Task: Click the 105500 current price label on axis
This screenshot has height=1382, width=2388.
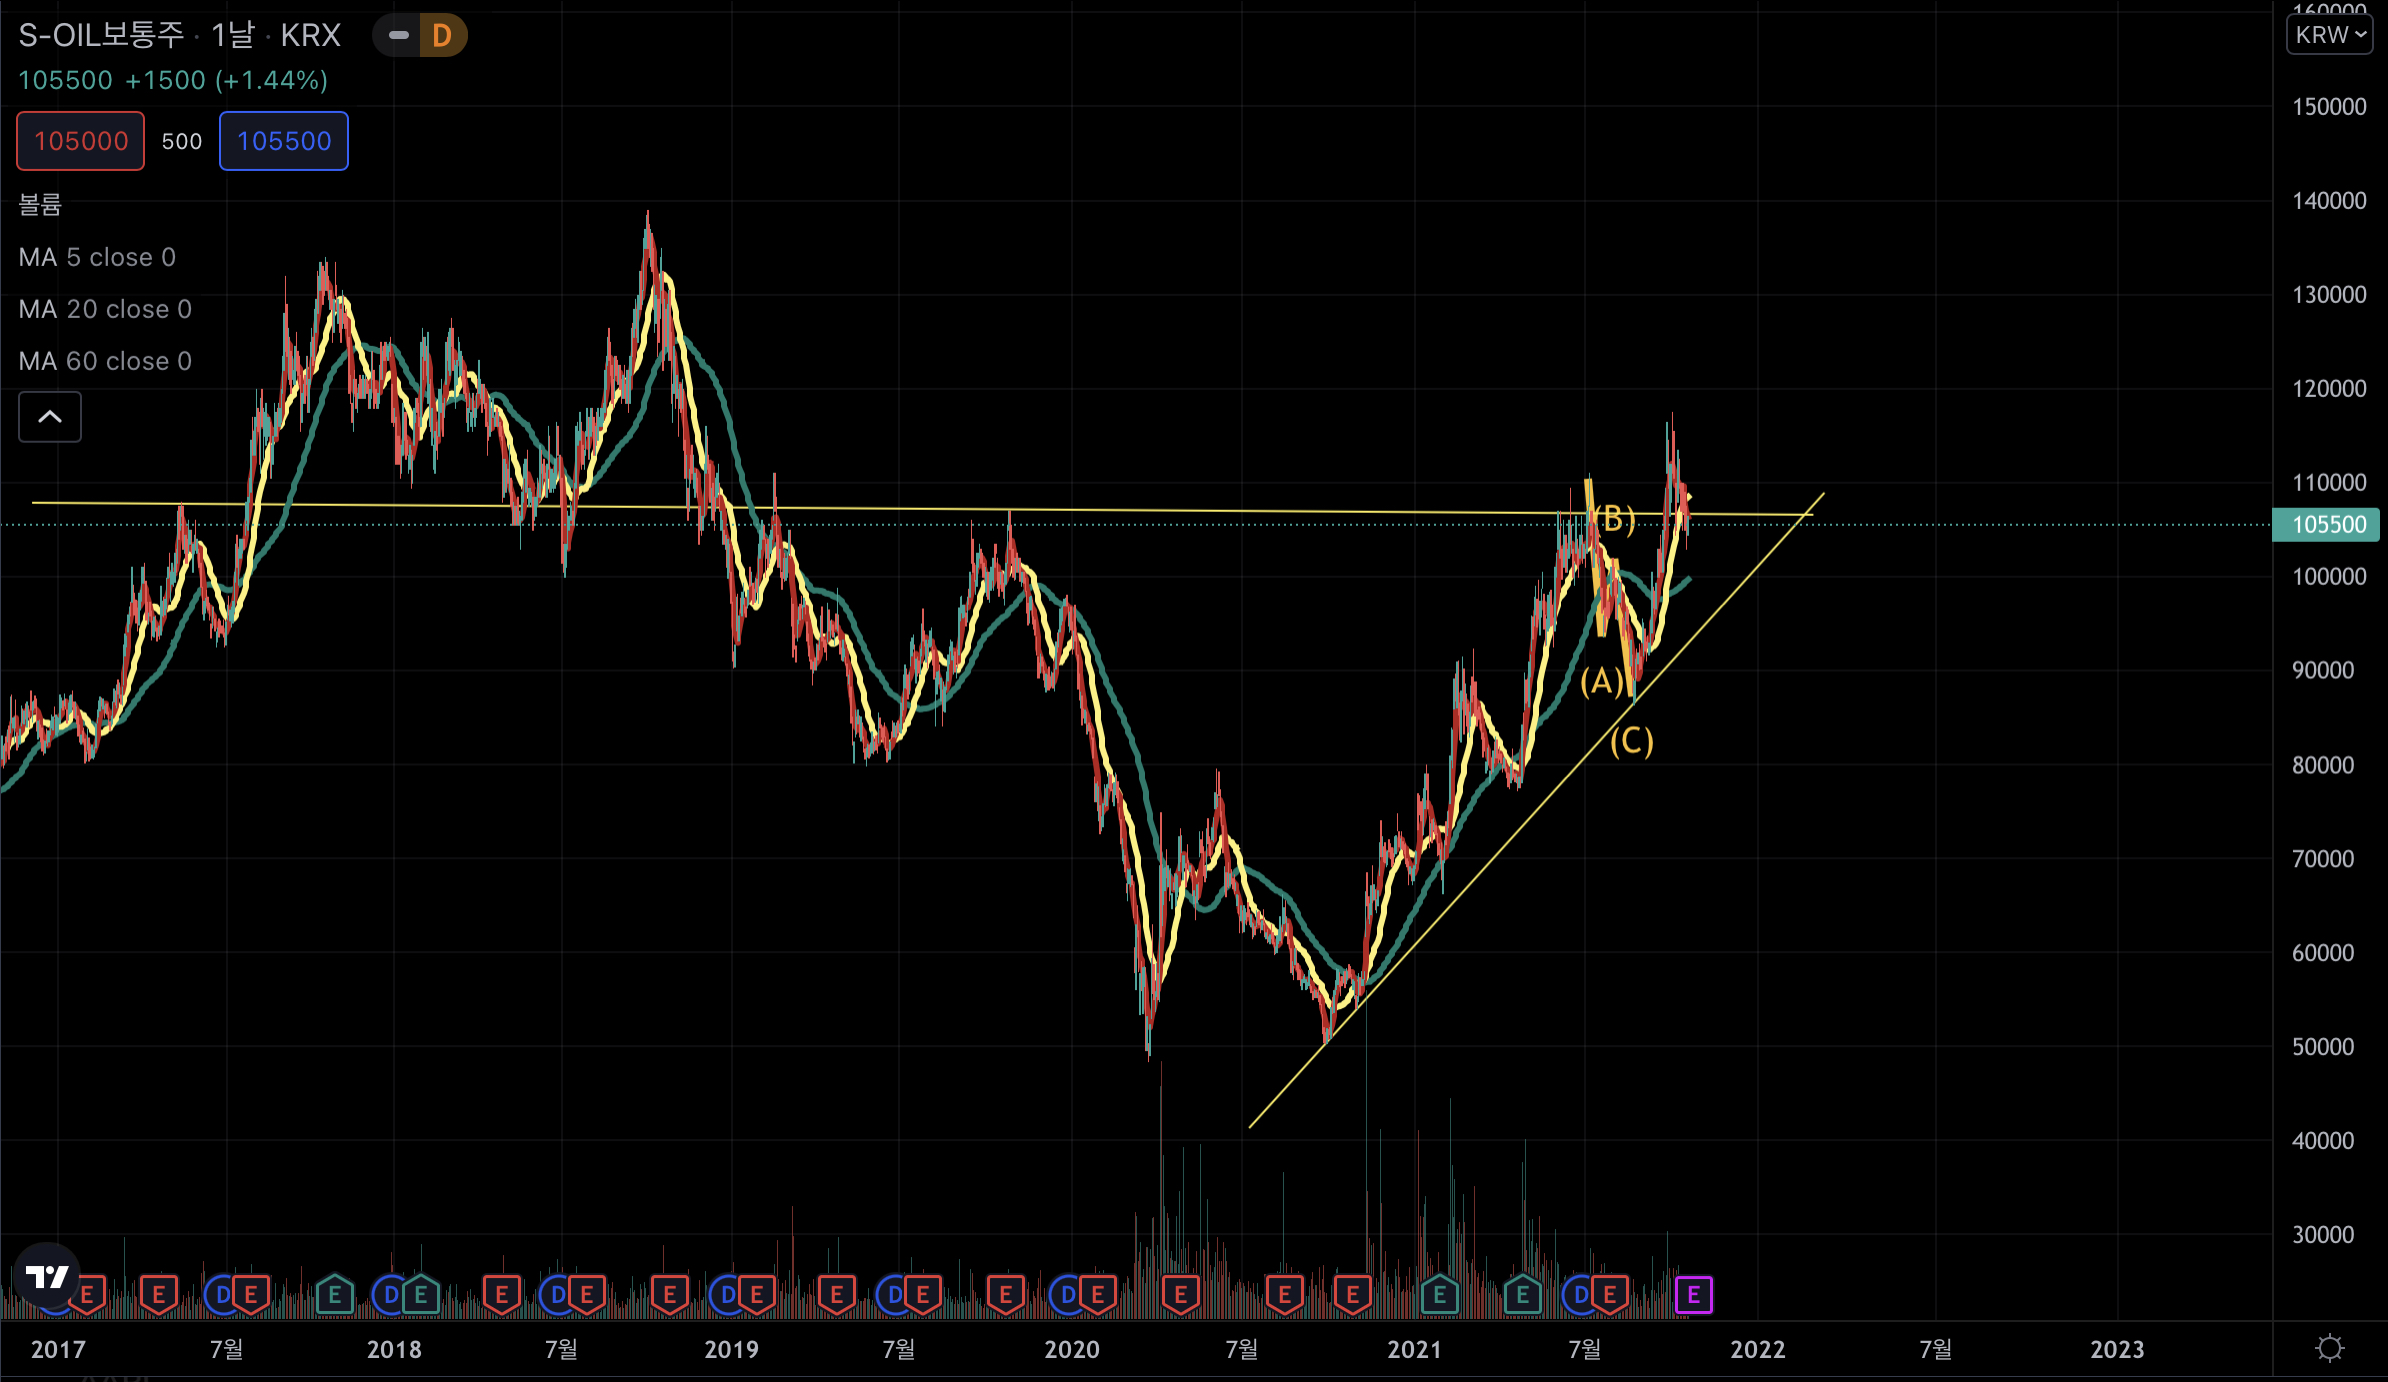Action: [x=2328, y=524]
